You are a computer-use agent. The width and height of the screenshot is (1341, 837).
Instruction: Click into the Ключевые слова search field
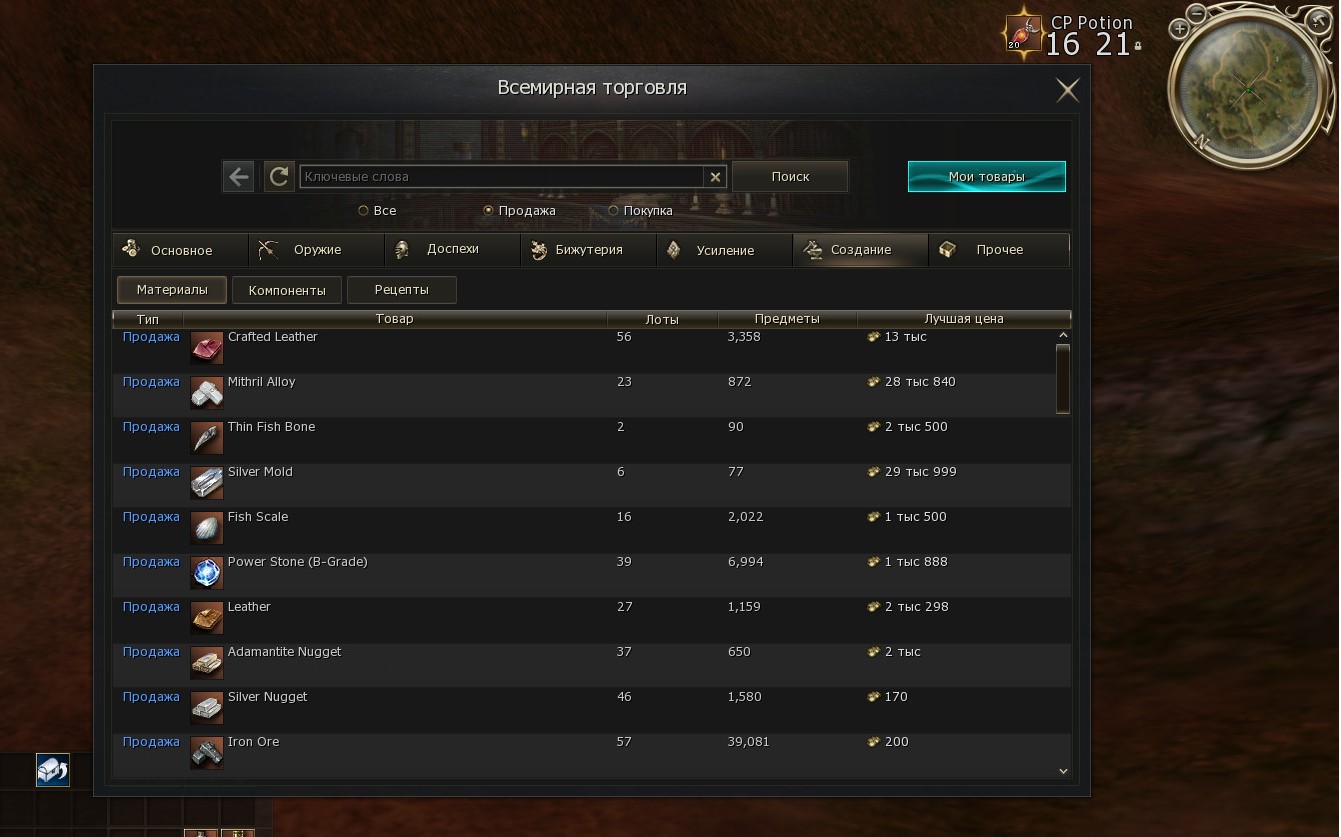pyautogui.click(x=502, y=177)
